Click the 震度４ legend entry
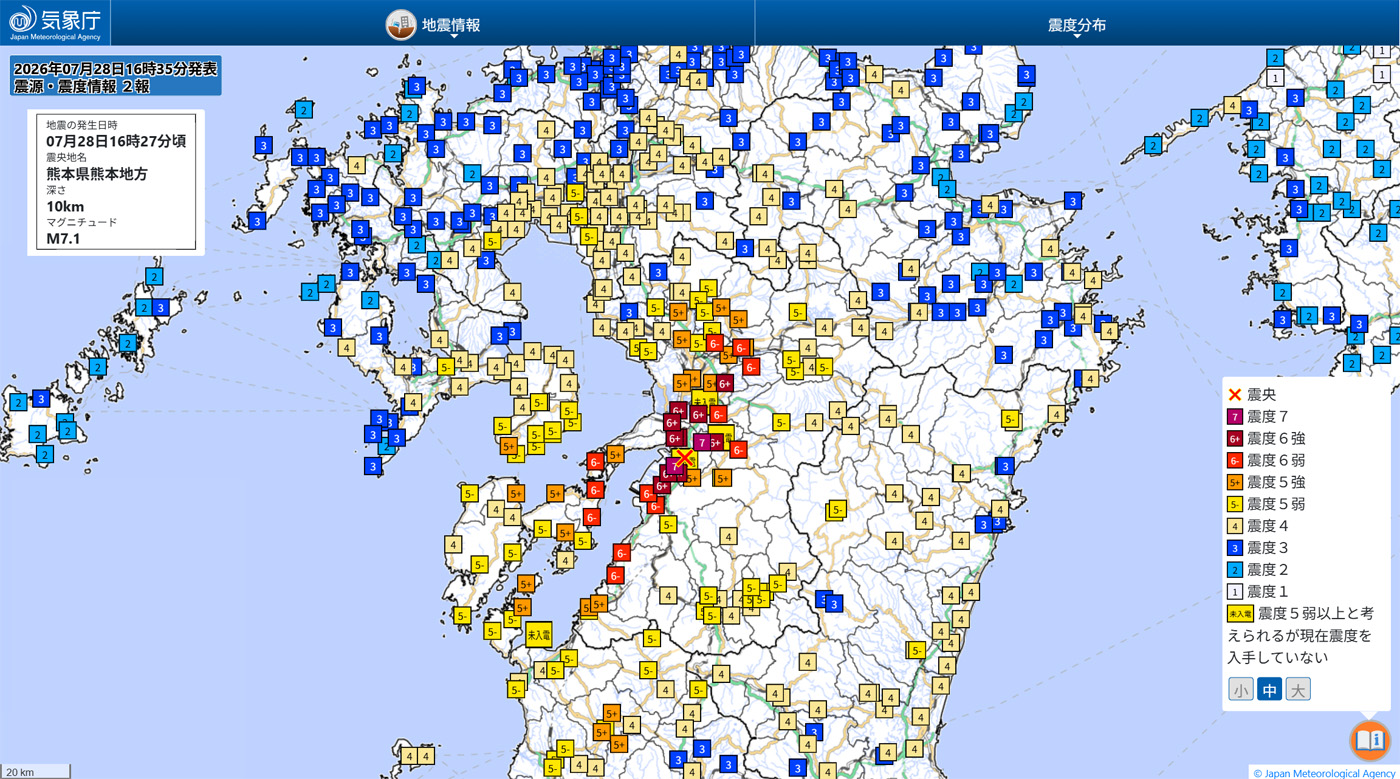Screen dimensions: 1400x779 point(1258,526)
